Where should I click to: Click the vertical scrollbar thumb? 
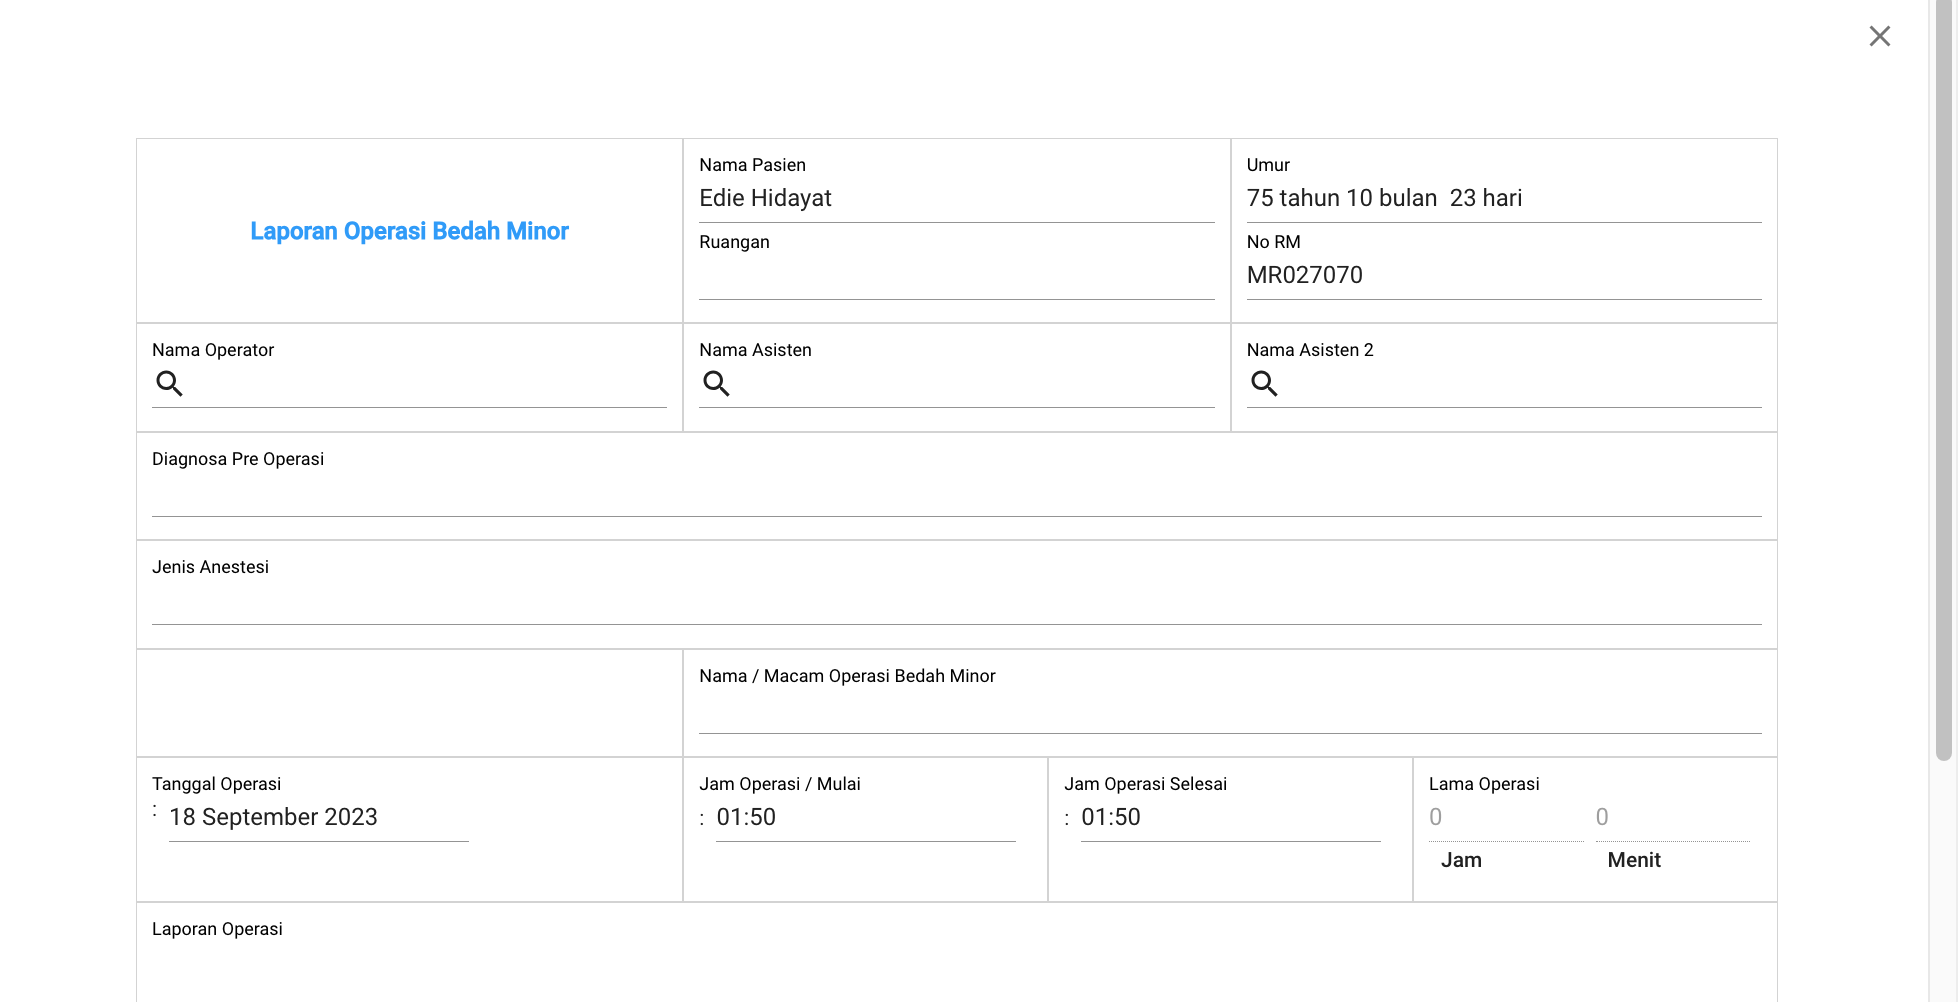pos(1943,380)
